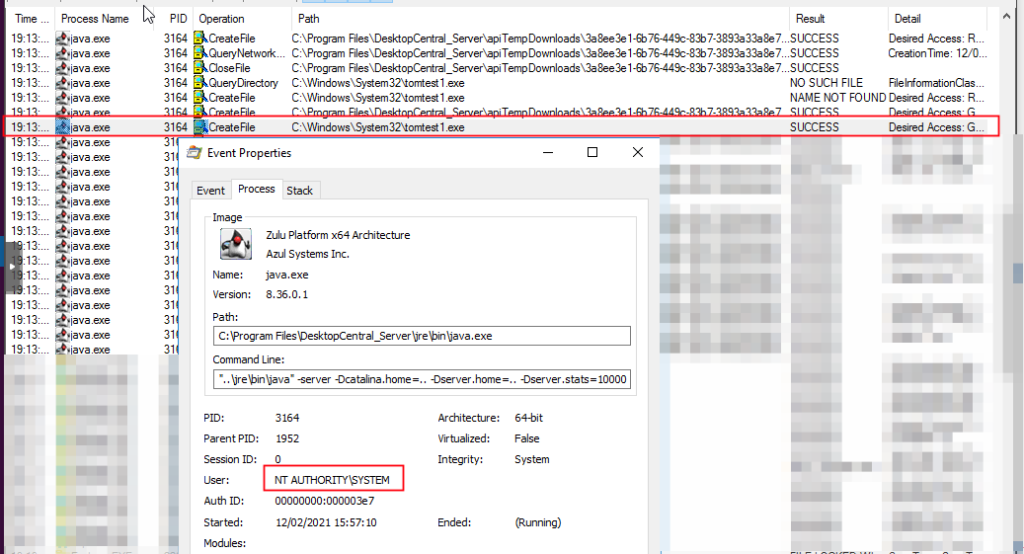The width and height of the screenshot is (1024, 554).
Task: Switch to the Event tab
Action: click(211, 190)
